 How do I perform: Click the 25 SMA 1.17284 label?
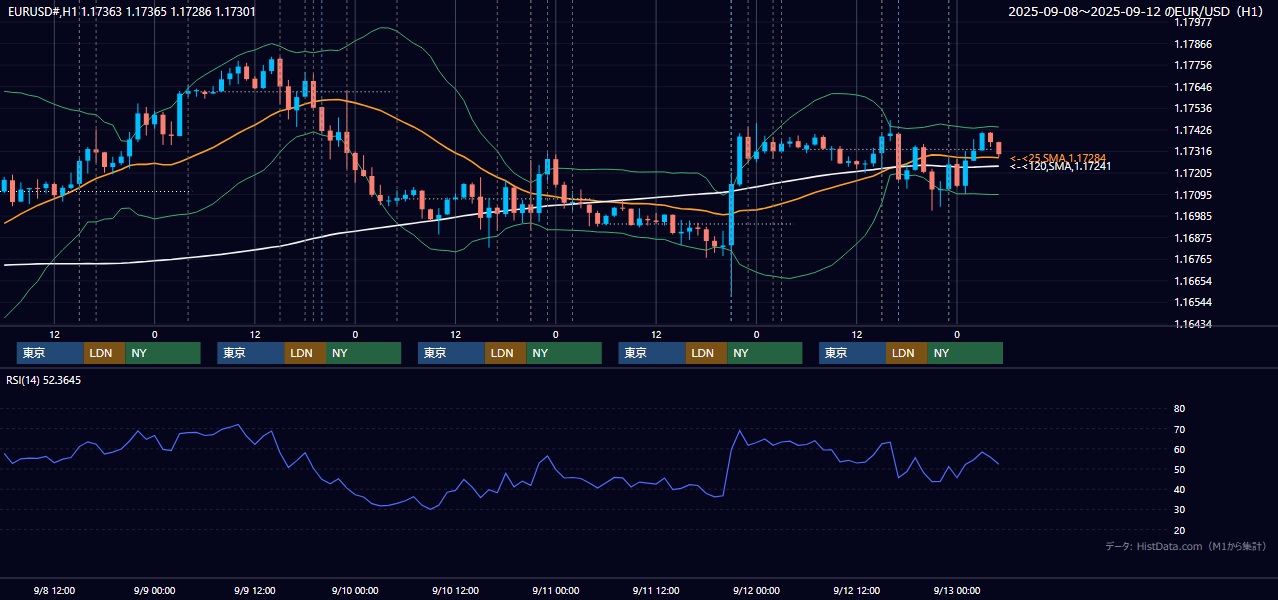1058,158
